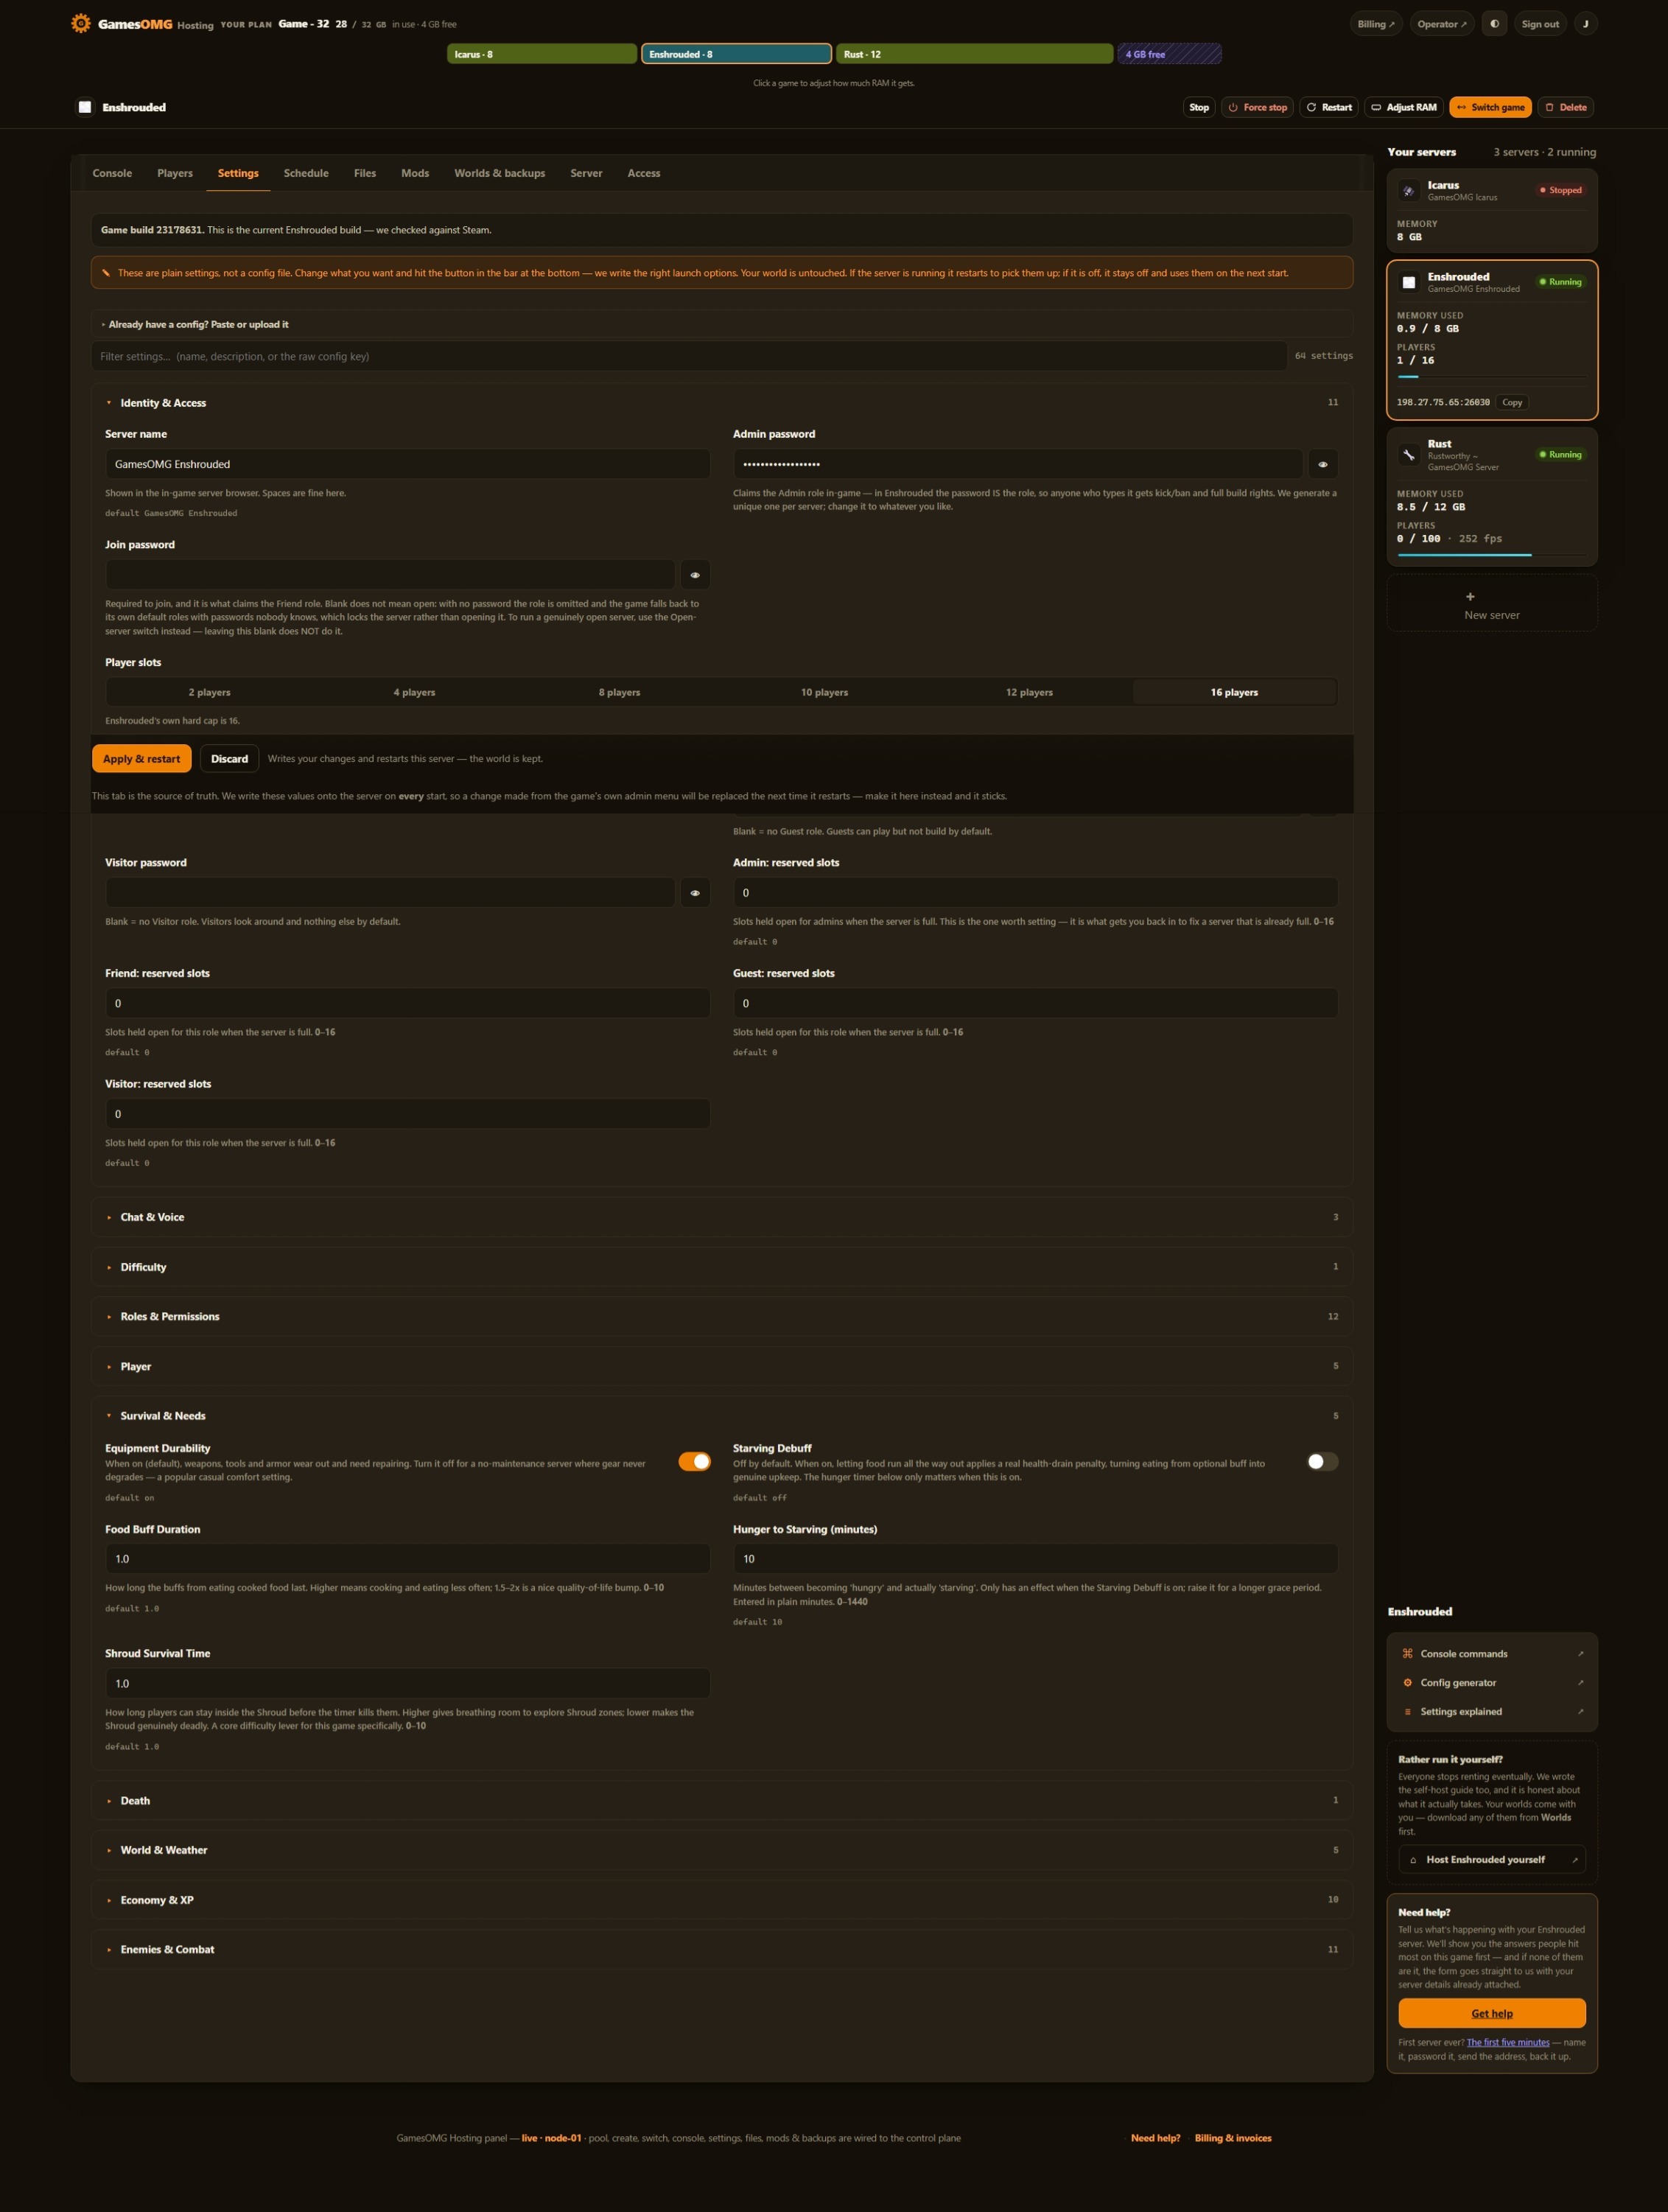Click Adjust RAM button
The height and width of the screenshot is (2212, 1668).
(x=1403, y=107)
